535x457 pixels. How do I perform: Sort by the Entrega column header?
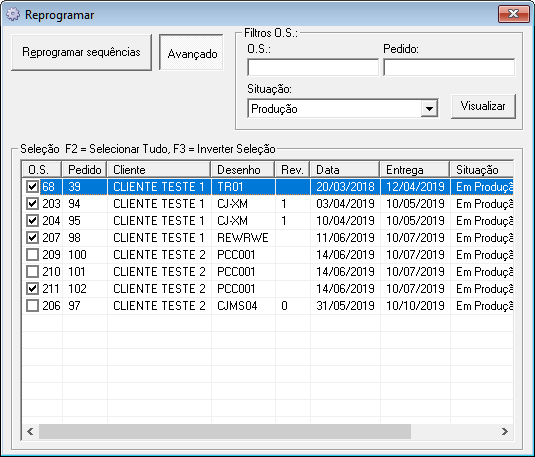tap(415, 170)
